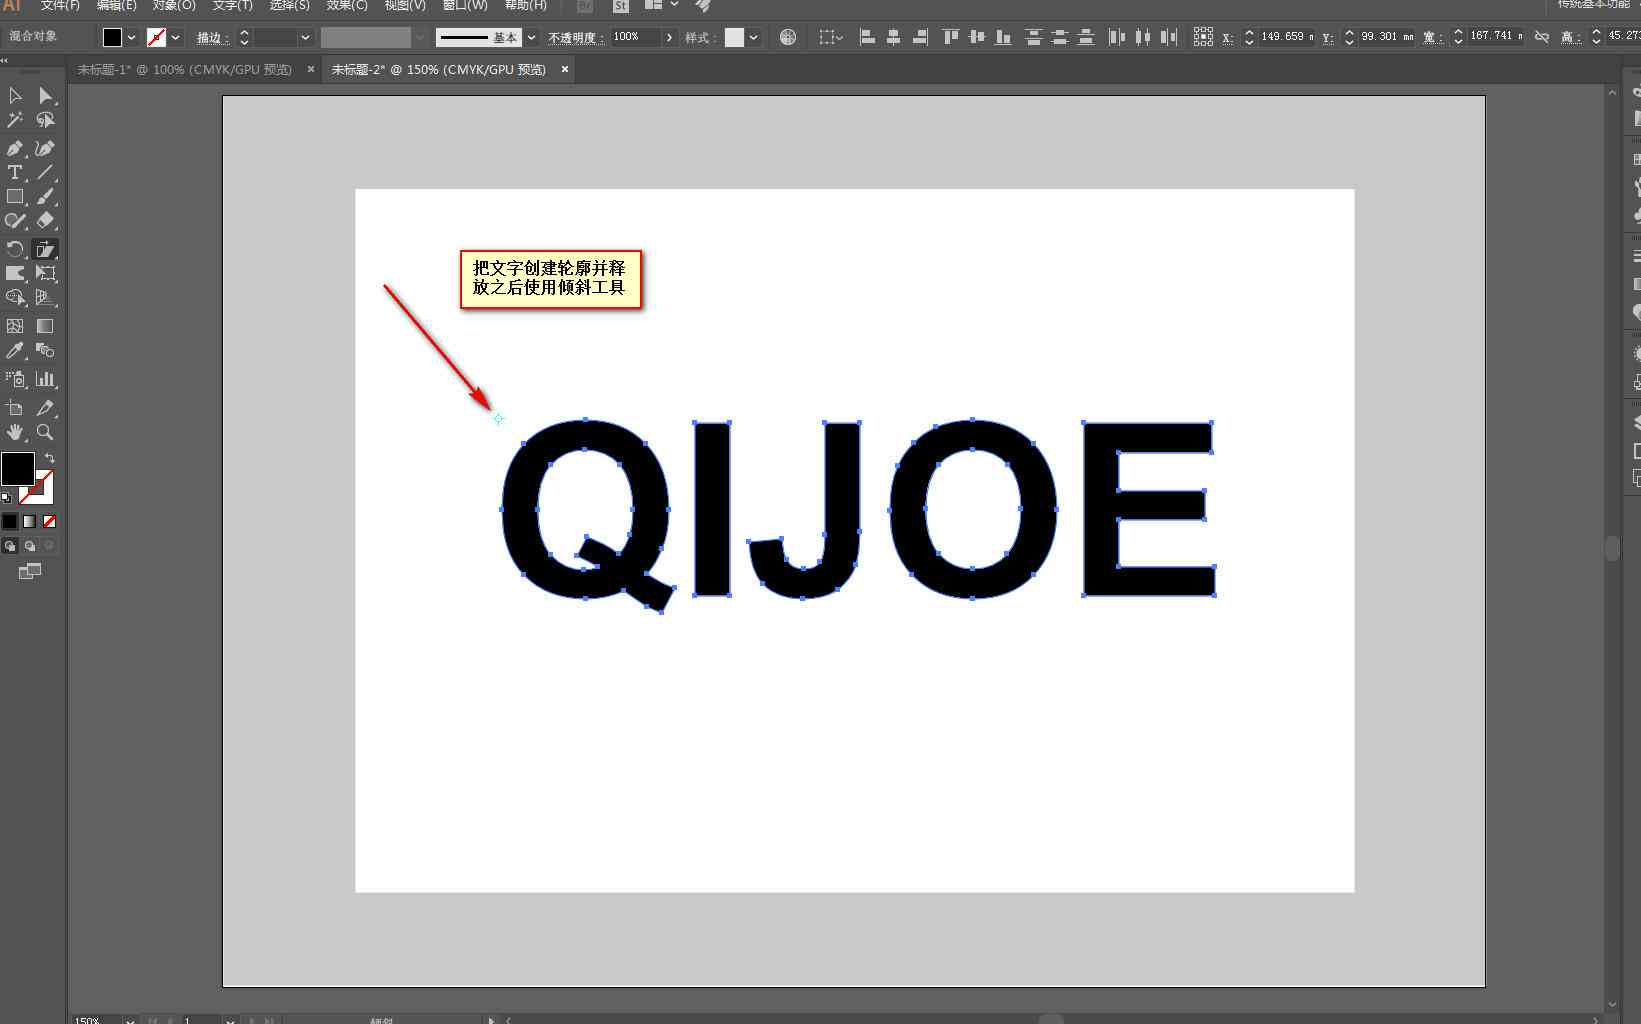Screen dimensions: 1641x1024
Task: Select the Rotate tool
Action: 15,250
